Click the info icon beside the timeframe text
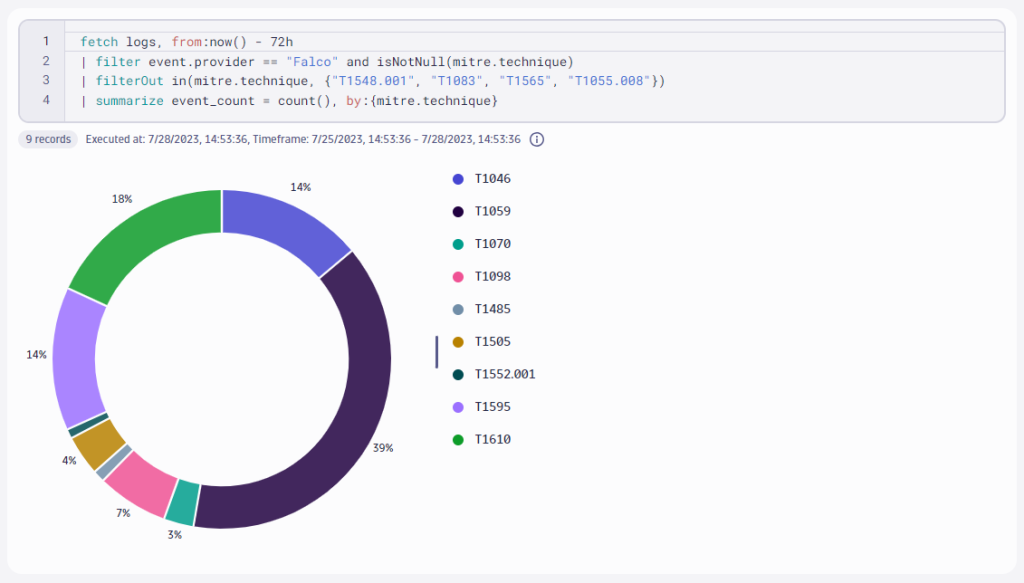 point(537,140)
